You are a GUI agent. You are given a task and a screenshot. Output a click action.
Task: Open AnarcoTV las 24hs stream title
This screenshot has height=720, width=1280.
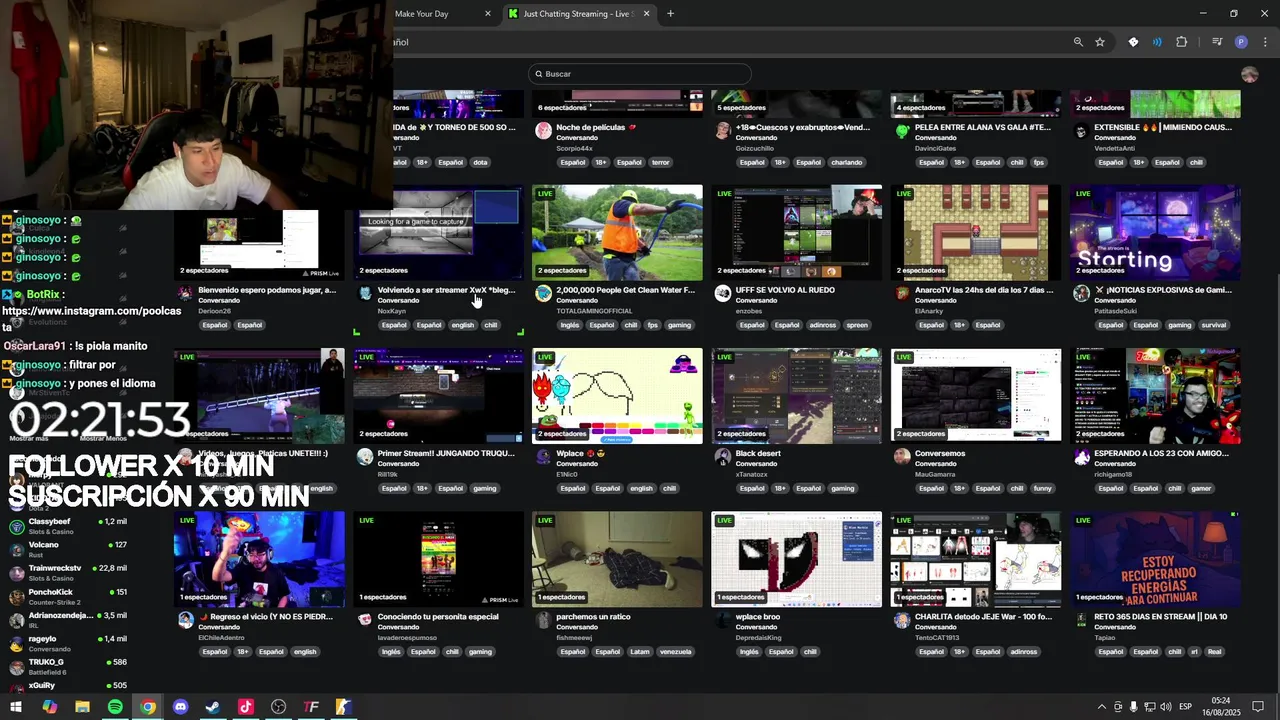click(984, 290)
